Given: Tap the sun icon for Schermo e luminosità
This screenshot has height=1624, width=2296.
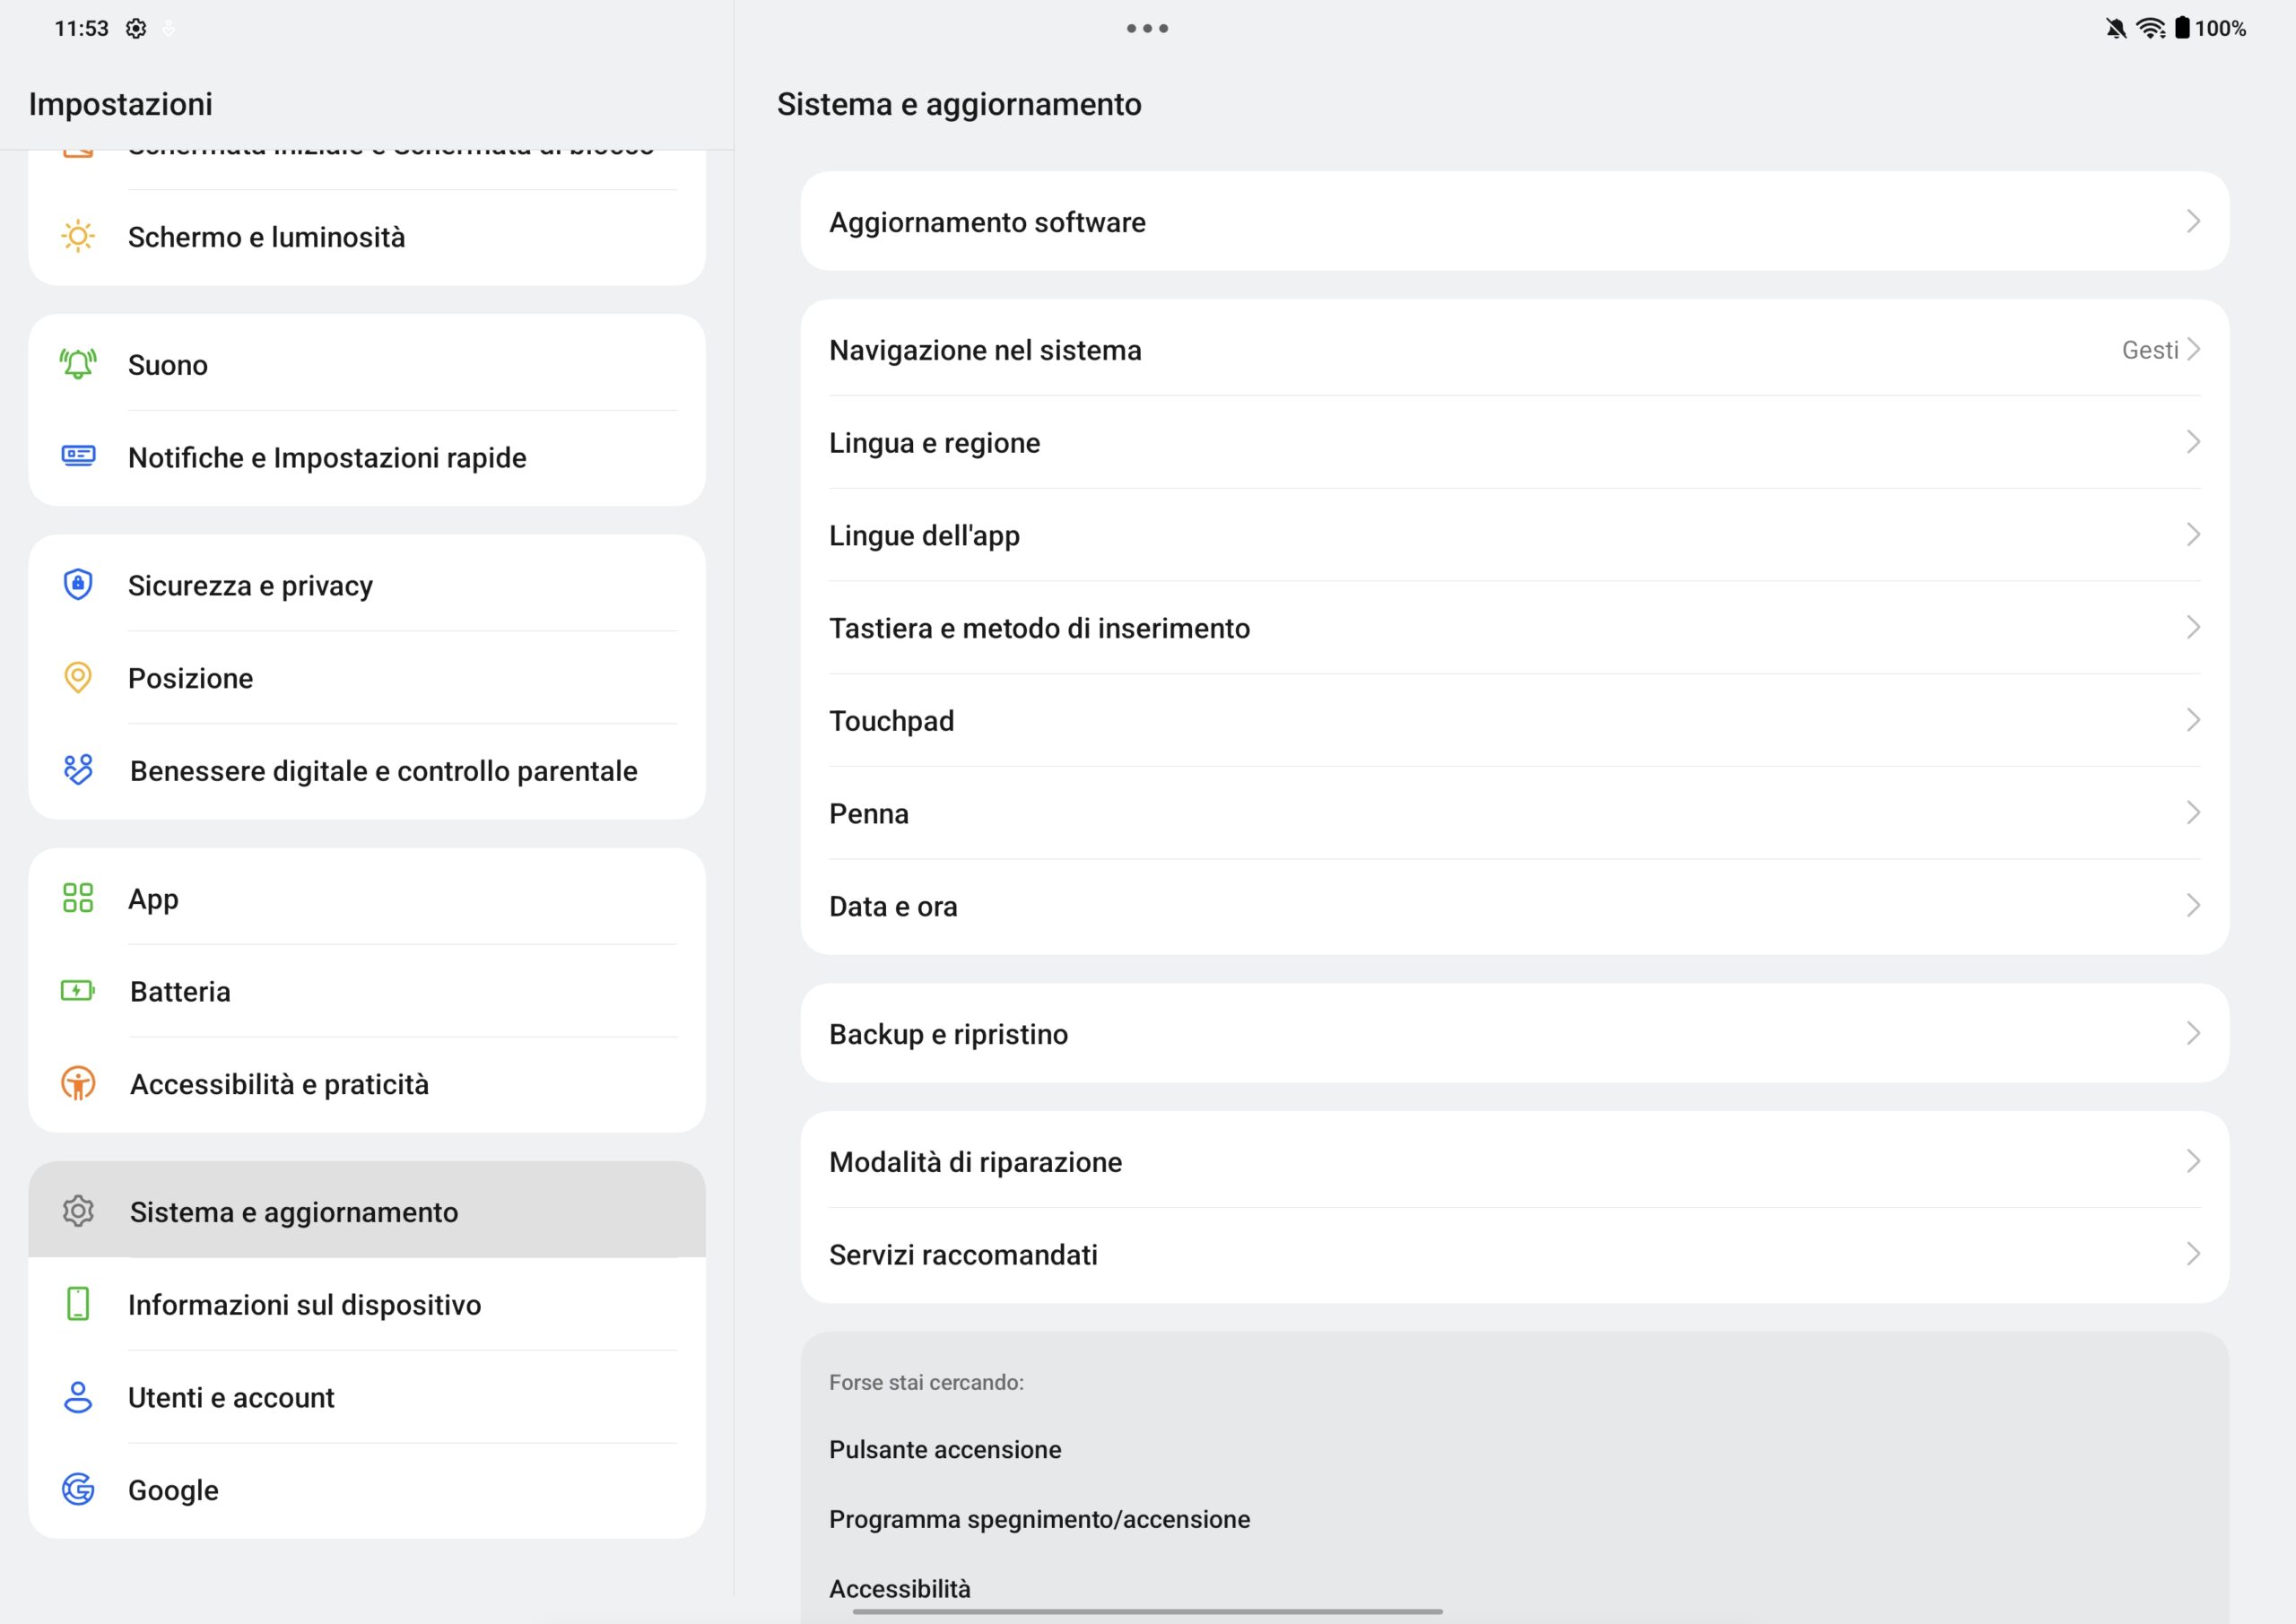Looking at the screenshot, I should [x=78, y=236].
